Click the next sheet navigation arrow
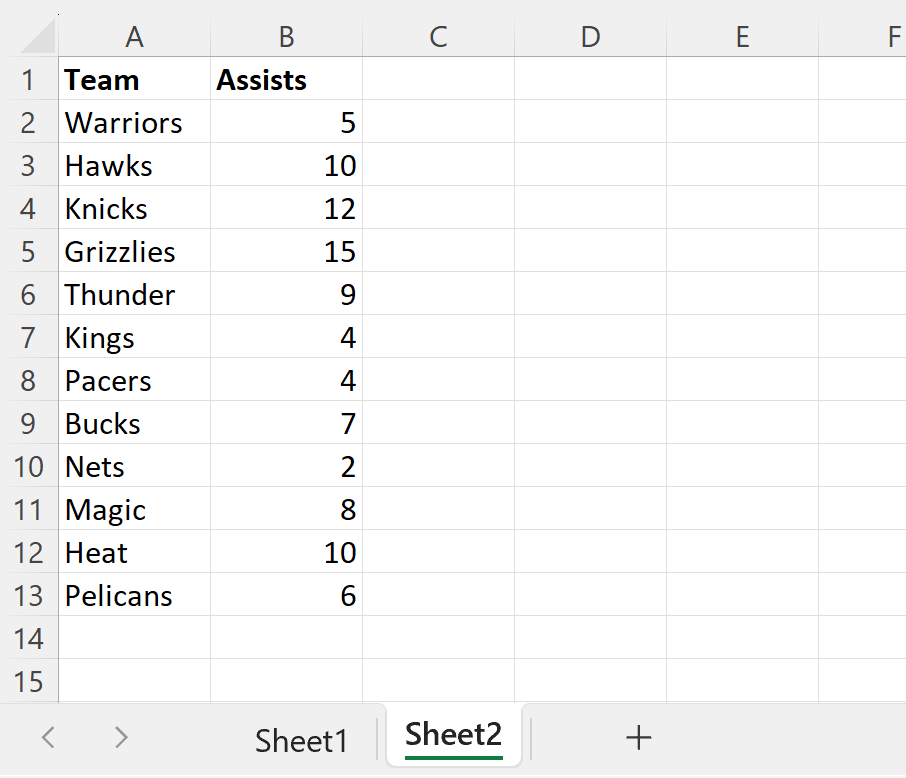The height and width of the screenshot is (778, 906). point(120,737)
